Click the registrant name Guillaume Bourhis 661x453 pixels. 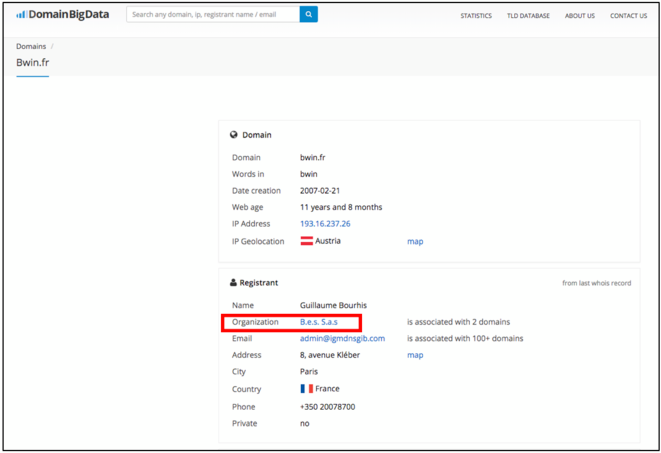pyautogui.click(x=333, y=305)
